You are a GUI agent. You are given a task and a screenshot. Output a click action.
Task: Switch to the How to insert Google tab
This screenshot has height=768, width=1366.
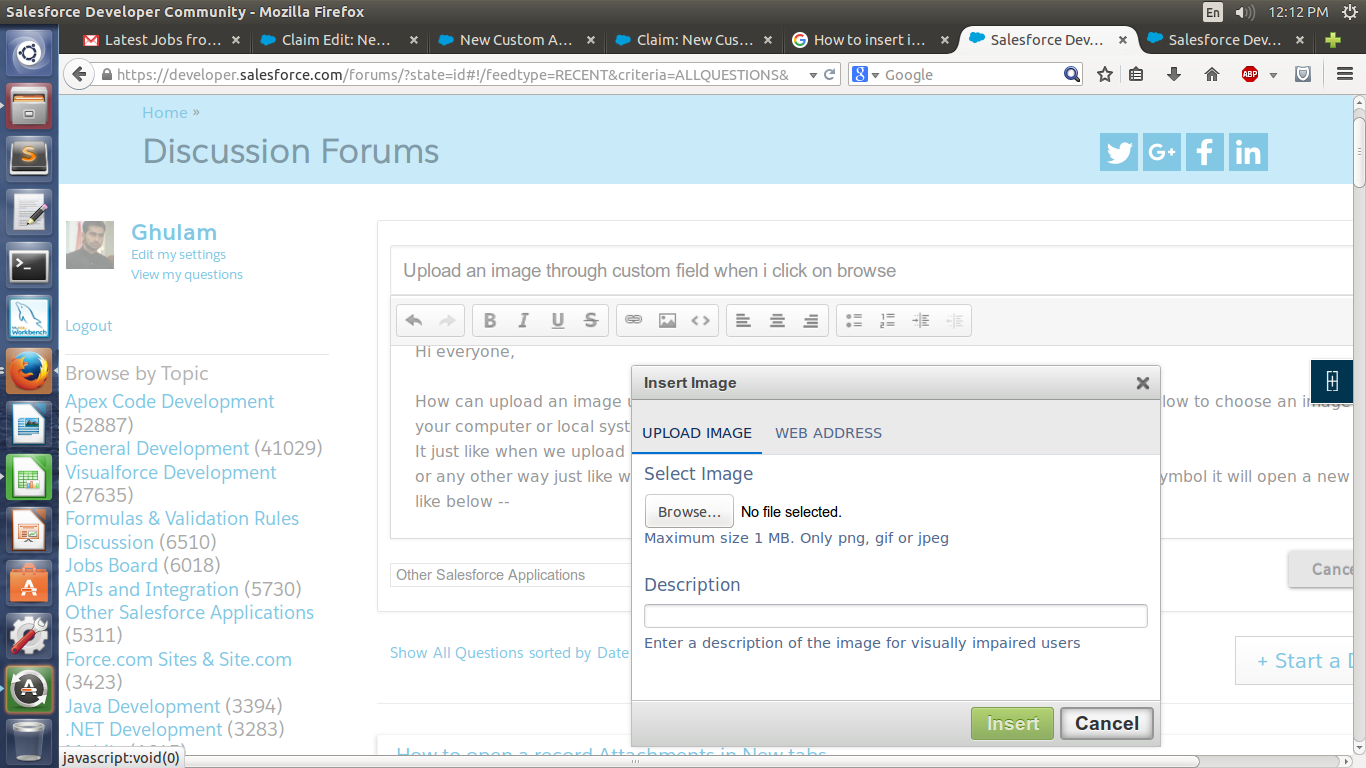pyautogui.click(x=872, y=40)
